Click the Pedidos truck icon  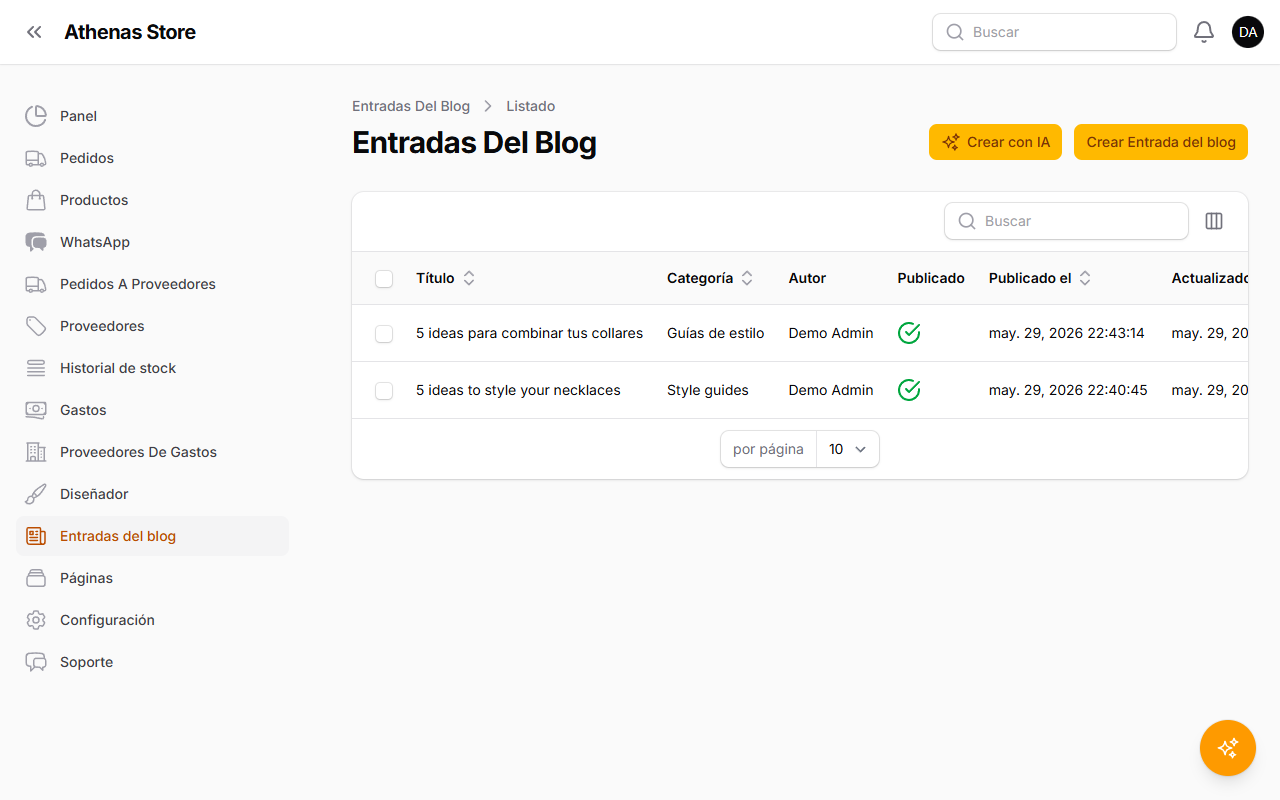pos(36,158)
